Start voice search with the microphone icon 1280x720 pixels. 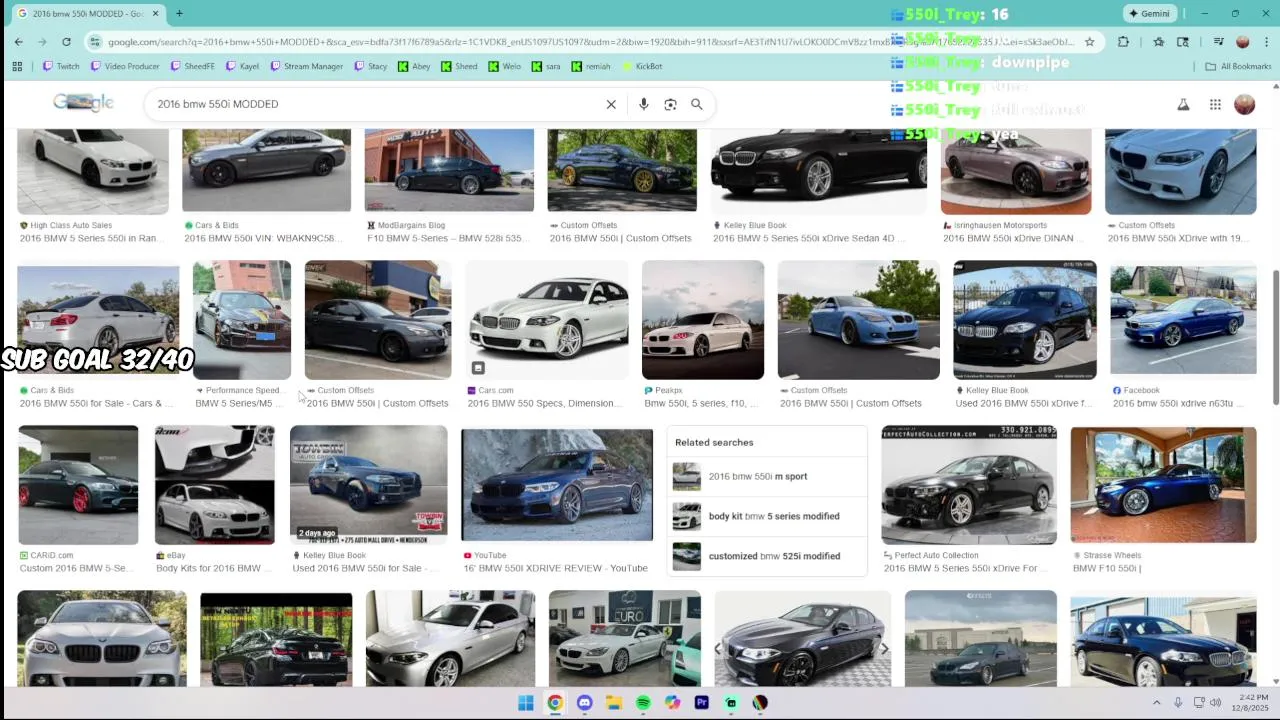pyautogui.click(x=643, y=104)
